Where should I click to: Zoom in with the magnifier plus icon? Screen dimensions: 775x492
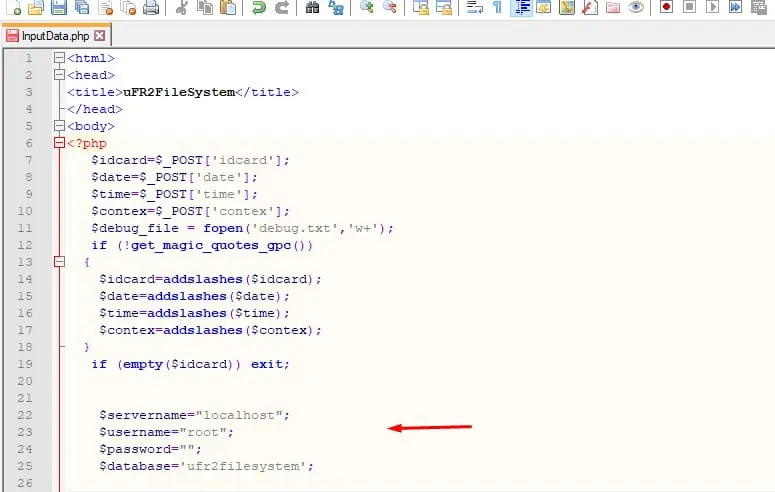[366, 7]
